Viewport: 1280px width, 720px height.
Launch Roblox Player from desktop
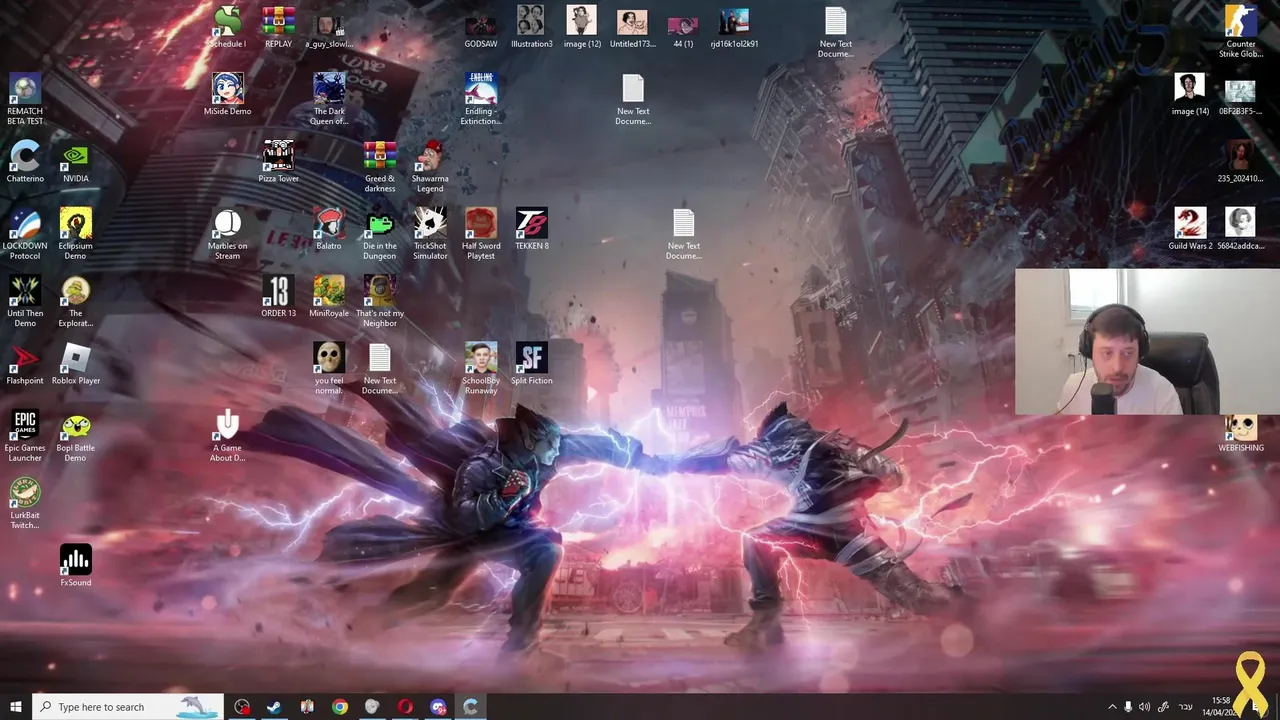76,362
